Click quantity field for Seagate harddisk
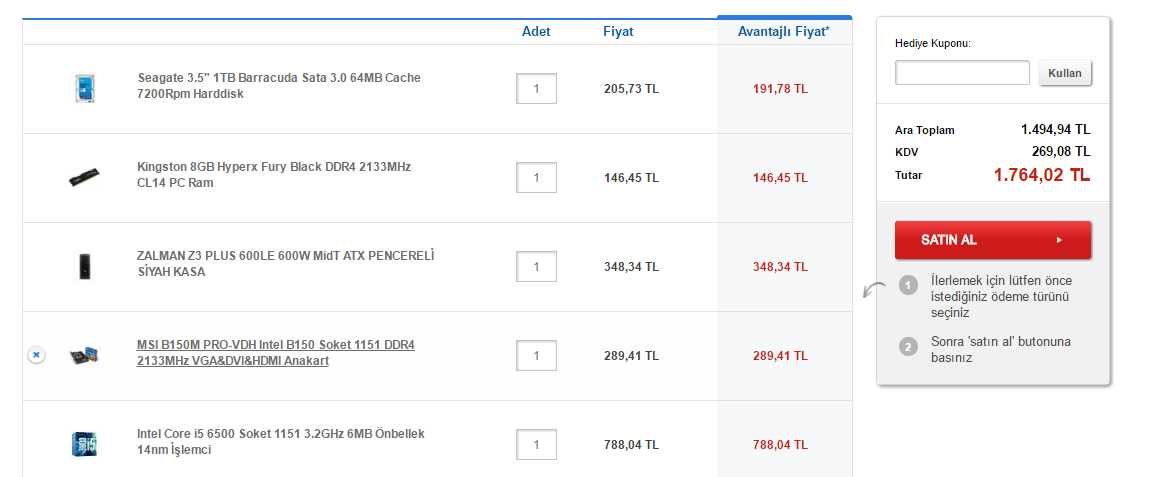This screenshot has width=1172, height=477. point(536,89)
